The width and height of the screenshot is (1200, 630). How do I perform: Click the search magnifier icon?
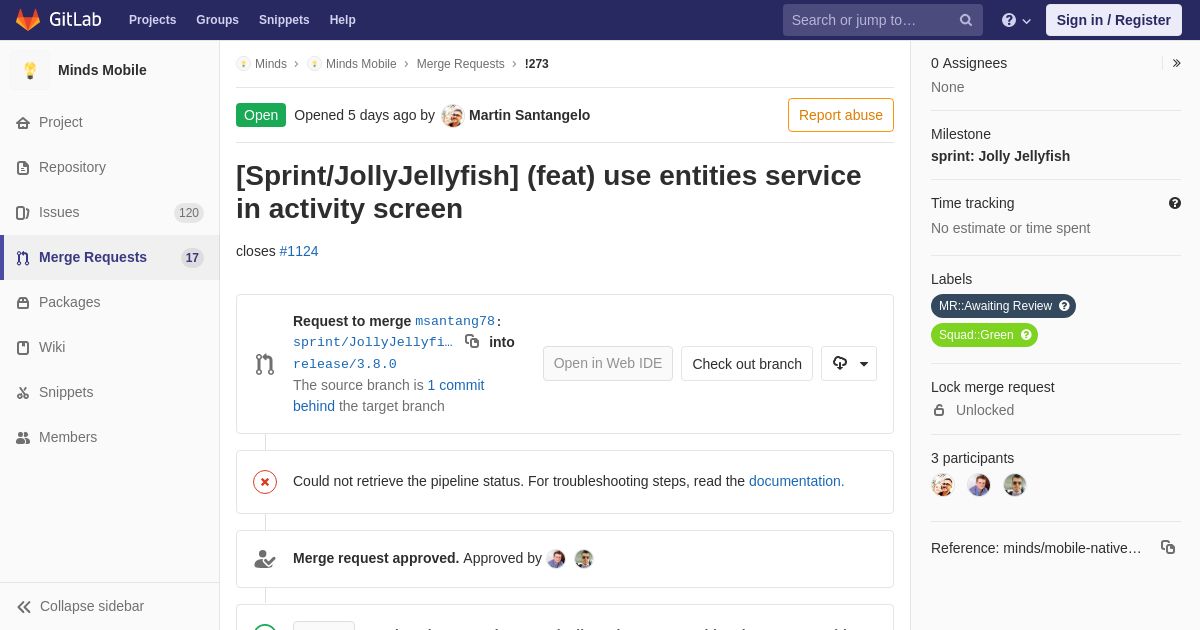966,20
